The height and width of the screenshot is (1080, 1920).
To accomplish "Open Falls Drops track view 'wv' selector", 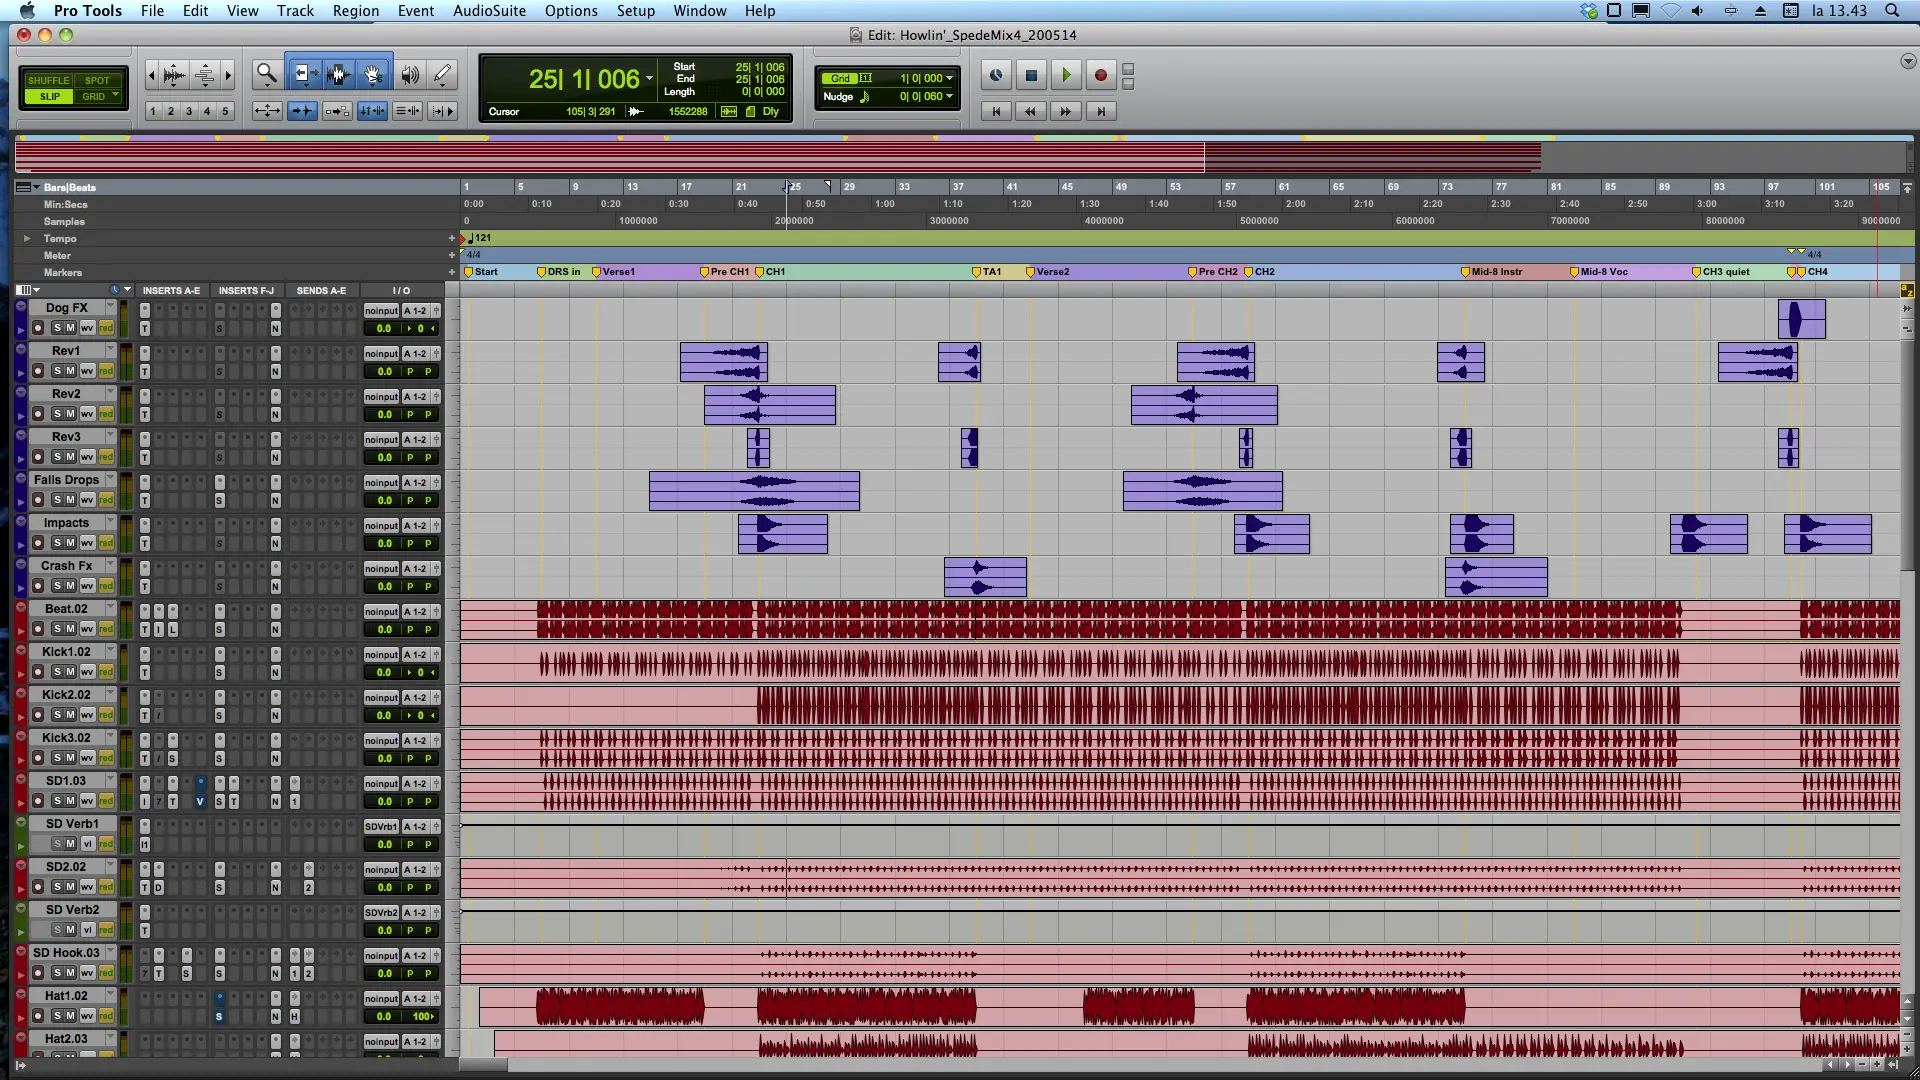I will [88, 500].
